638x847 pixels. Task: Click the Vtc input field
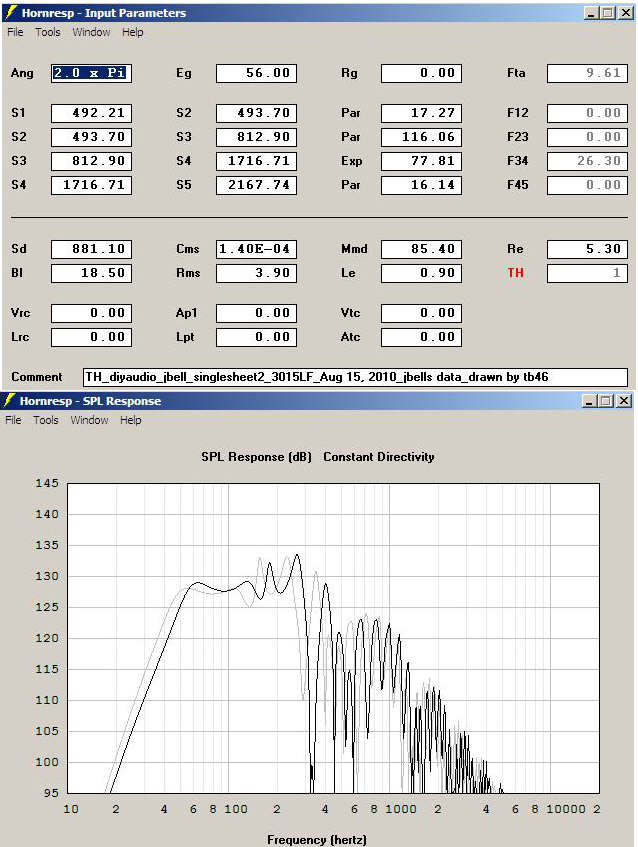click(x=421, y=313)
